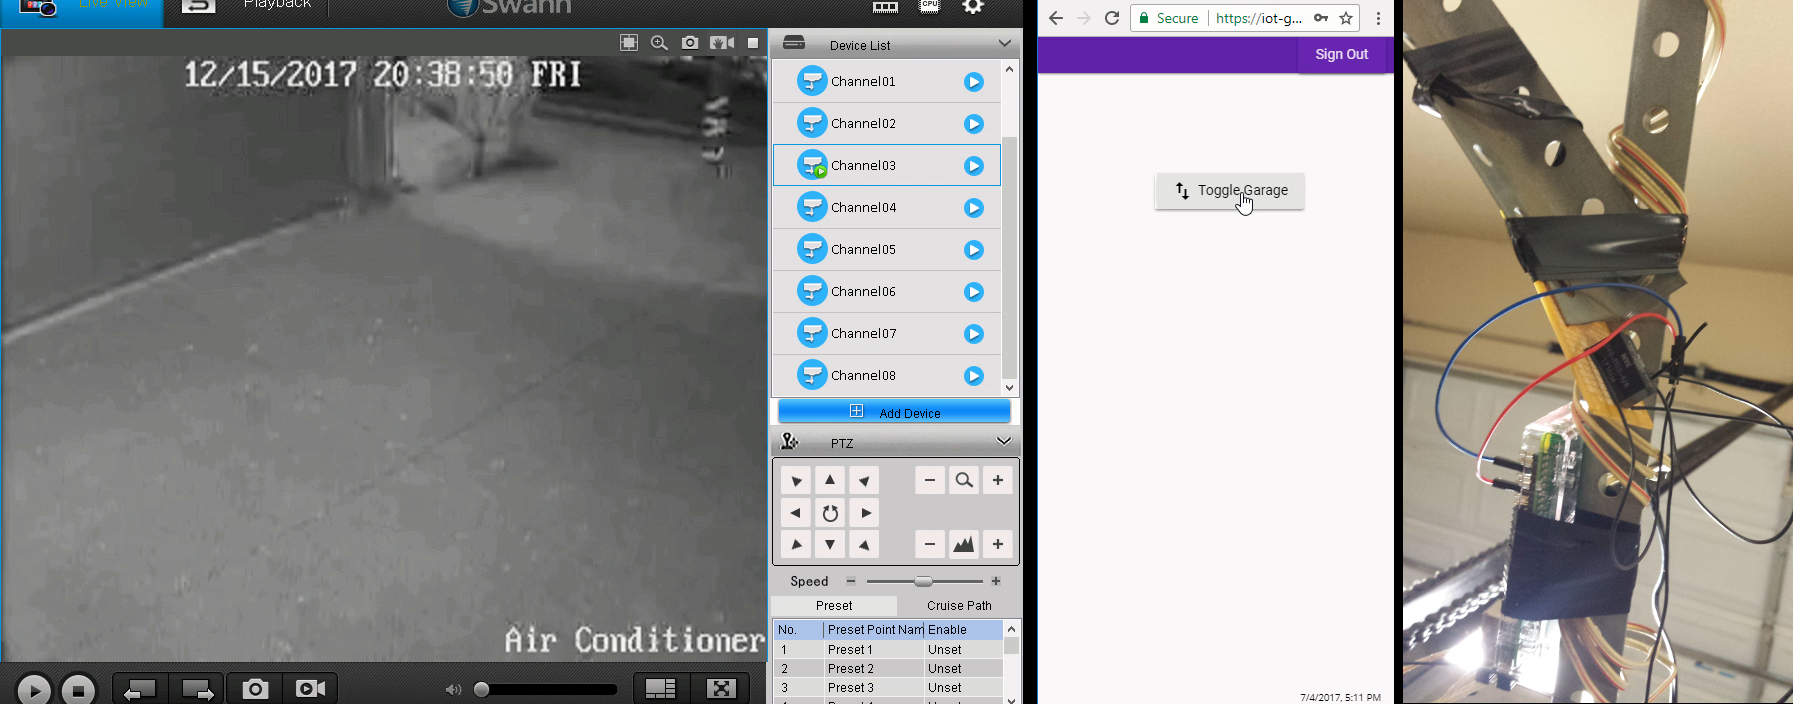The width and height of the screenshot is (1793, 704).
Task: Click the volume slider knob
Action: coord(481,689)
